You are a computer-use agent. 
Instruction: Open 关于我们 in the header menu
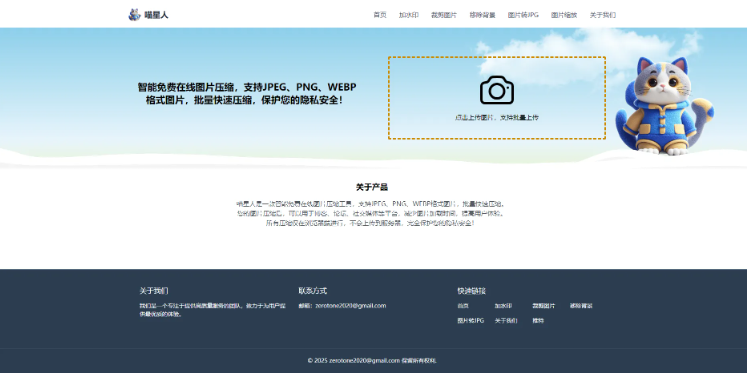point(603,15)
